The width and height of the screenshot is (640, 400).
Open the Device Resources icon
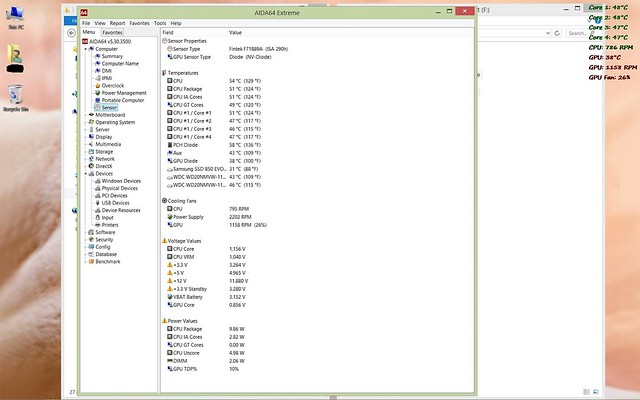[98, 211]
